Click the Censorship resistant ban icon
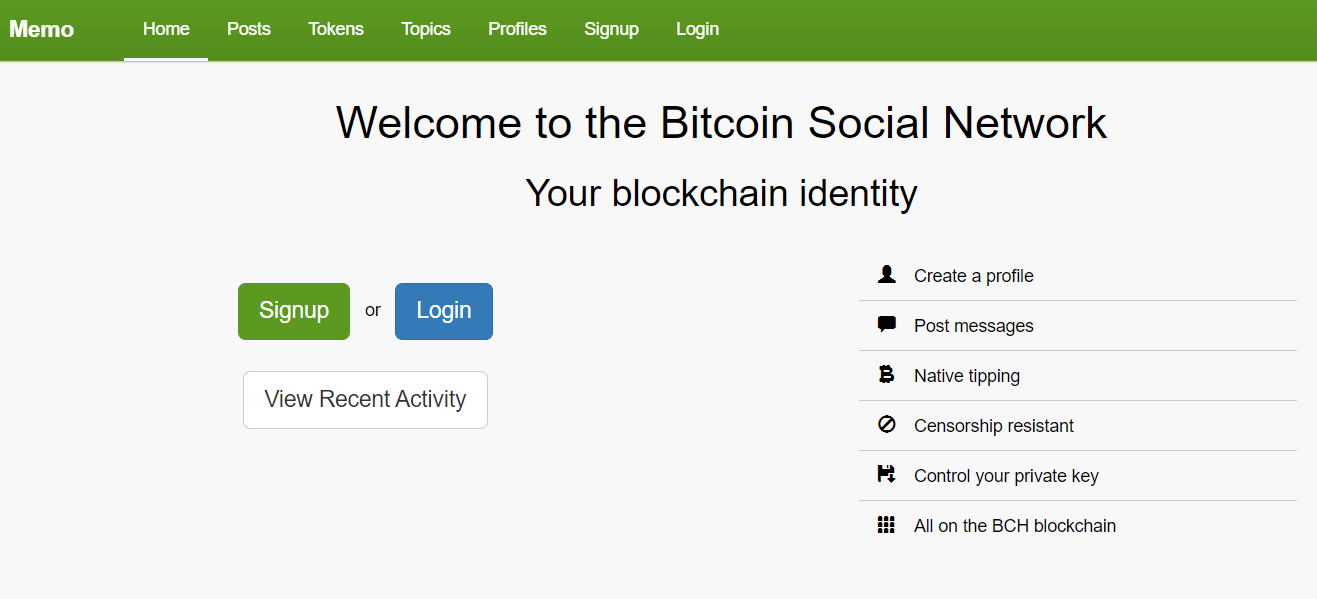Image resolution: width=1317 pixels, height=599 pixels. [x=886, y=424]
